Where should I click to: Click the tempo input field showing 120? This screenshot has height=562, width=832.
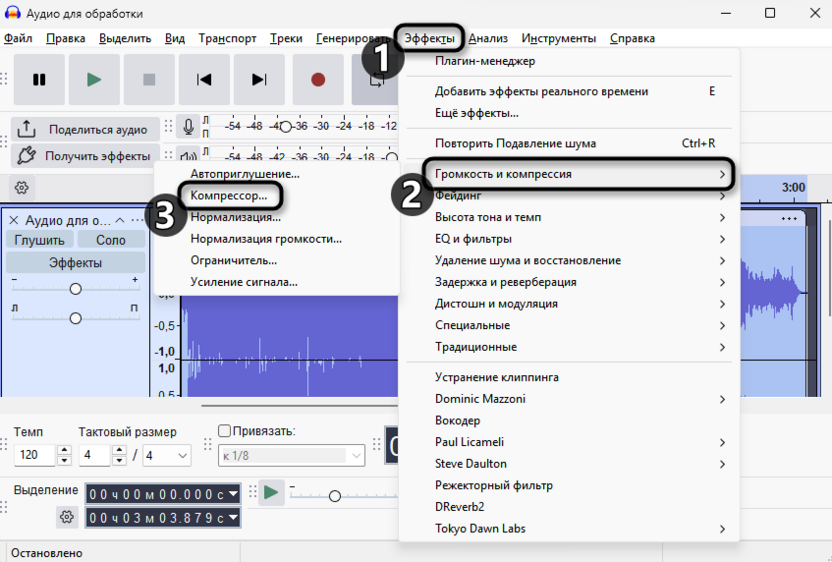(x=34, y=455)
